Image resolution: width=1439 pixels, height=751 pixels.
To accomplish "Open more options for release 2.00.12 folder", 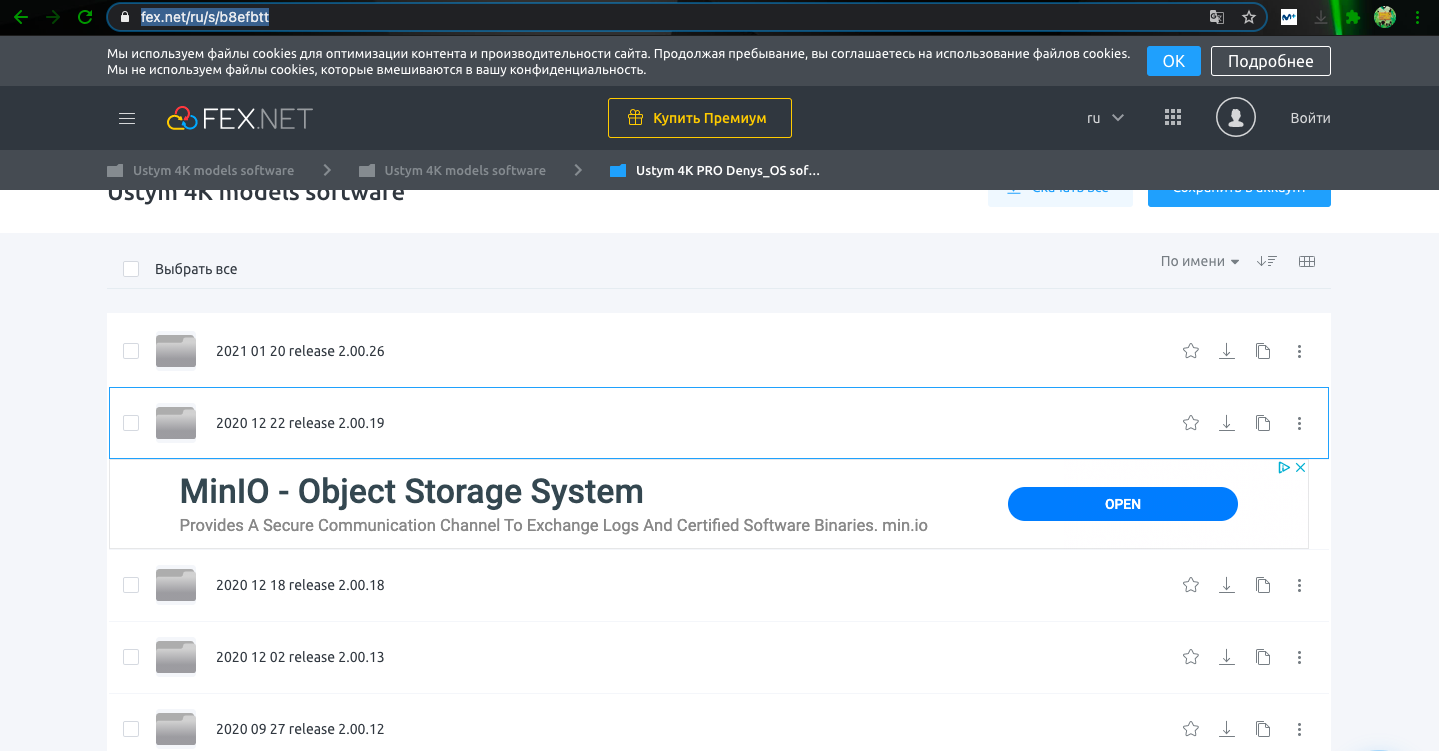I will [1299, 729].
